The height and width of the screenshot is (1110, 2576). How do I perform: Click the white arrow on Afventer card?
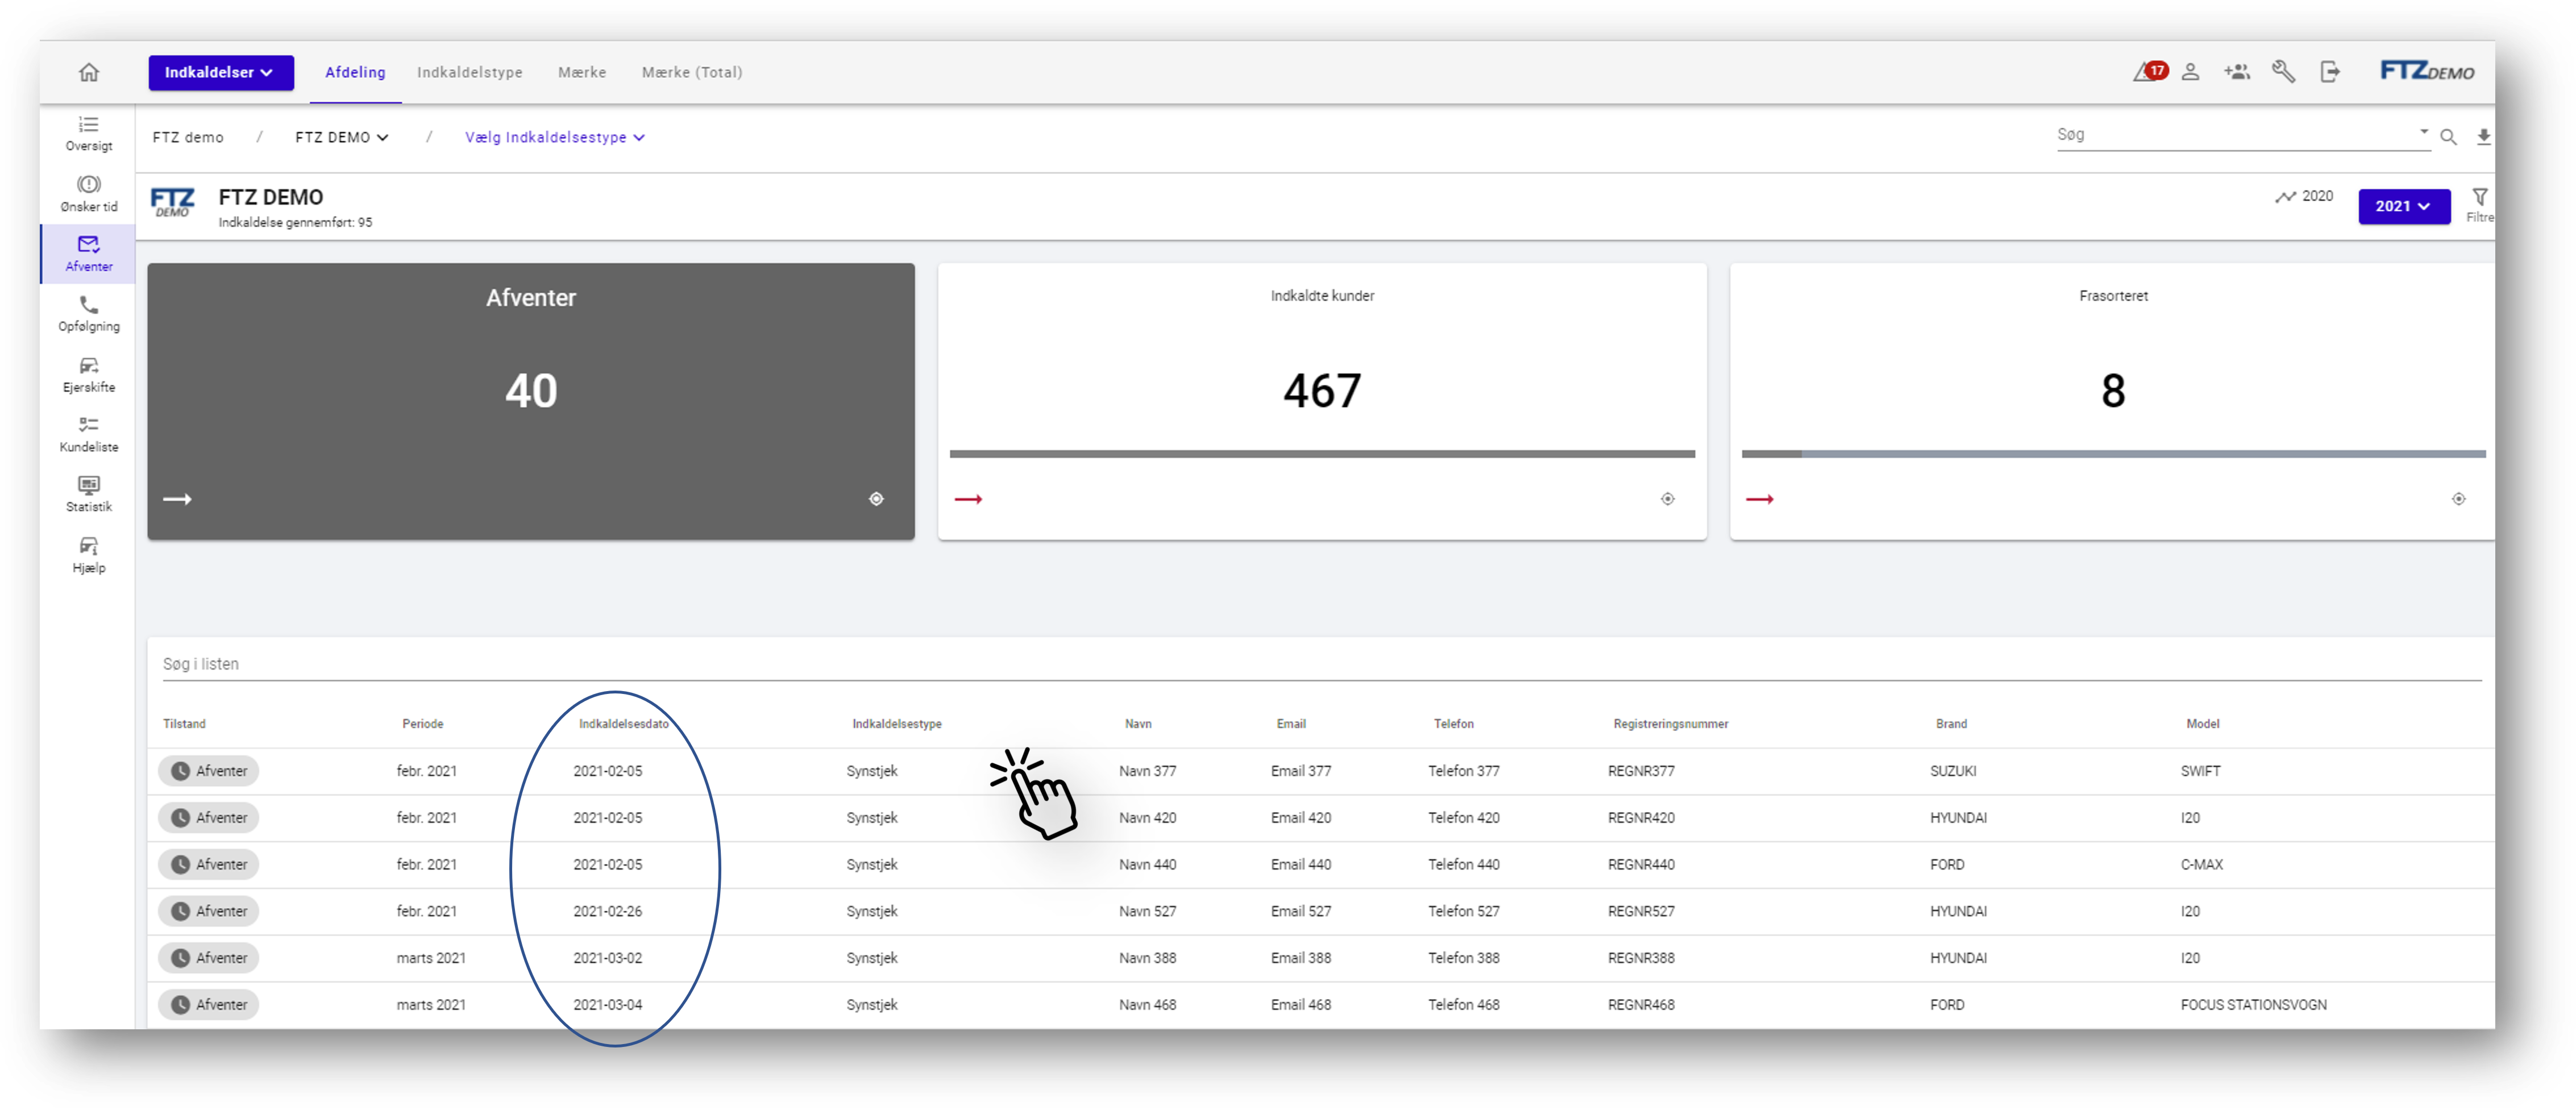(177, 499)
